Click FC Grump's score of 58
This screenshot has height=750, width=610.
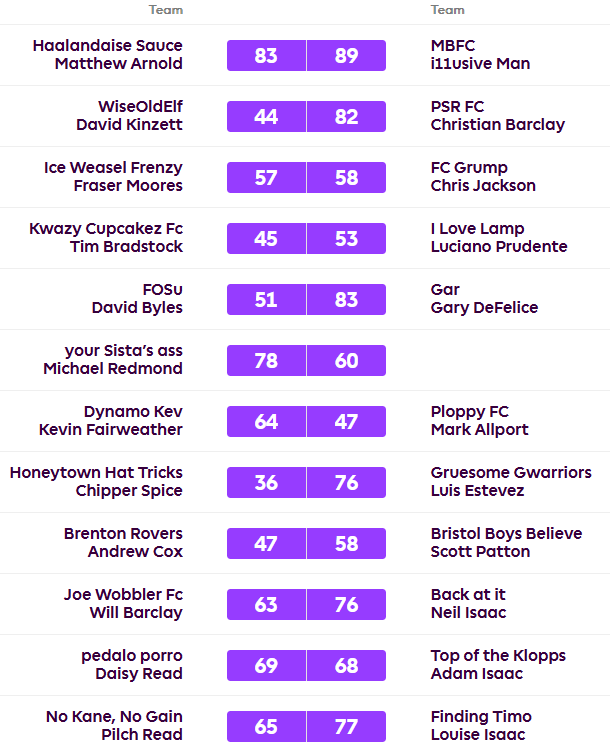347,178
